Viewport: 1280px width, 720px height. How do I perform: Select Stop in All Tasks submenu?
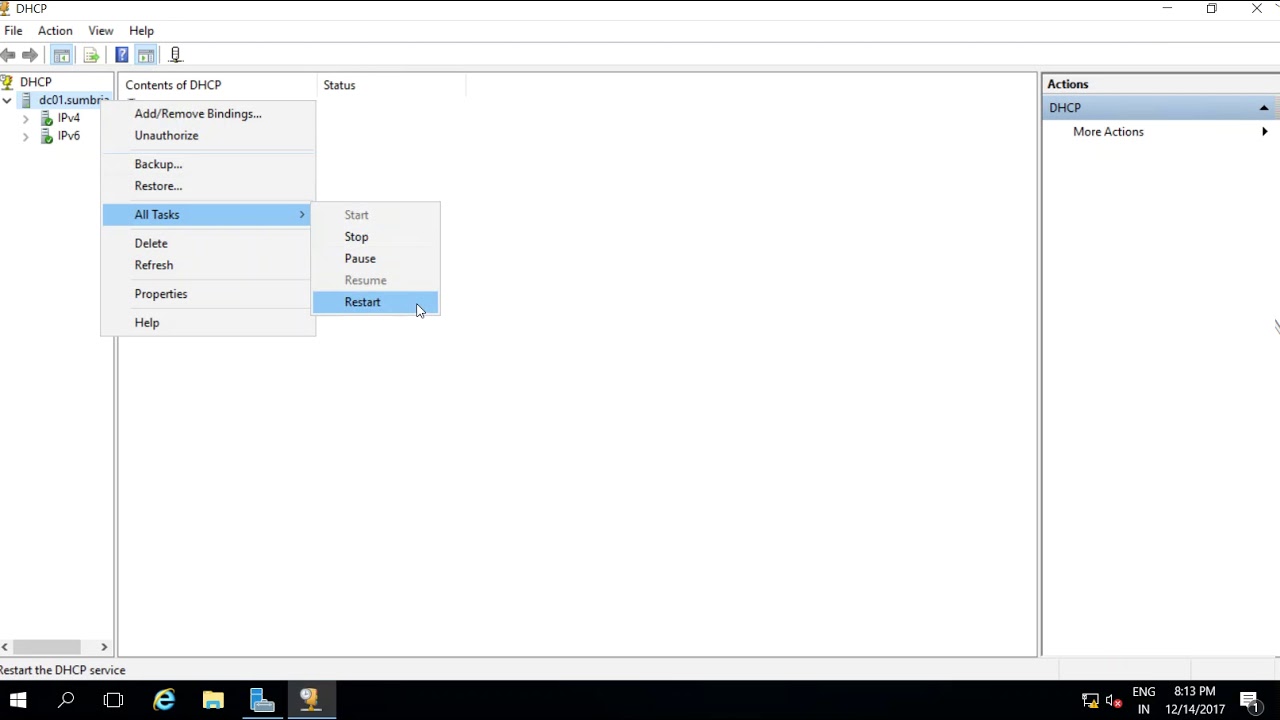(376, 237)
